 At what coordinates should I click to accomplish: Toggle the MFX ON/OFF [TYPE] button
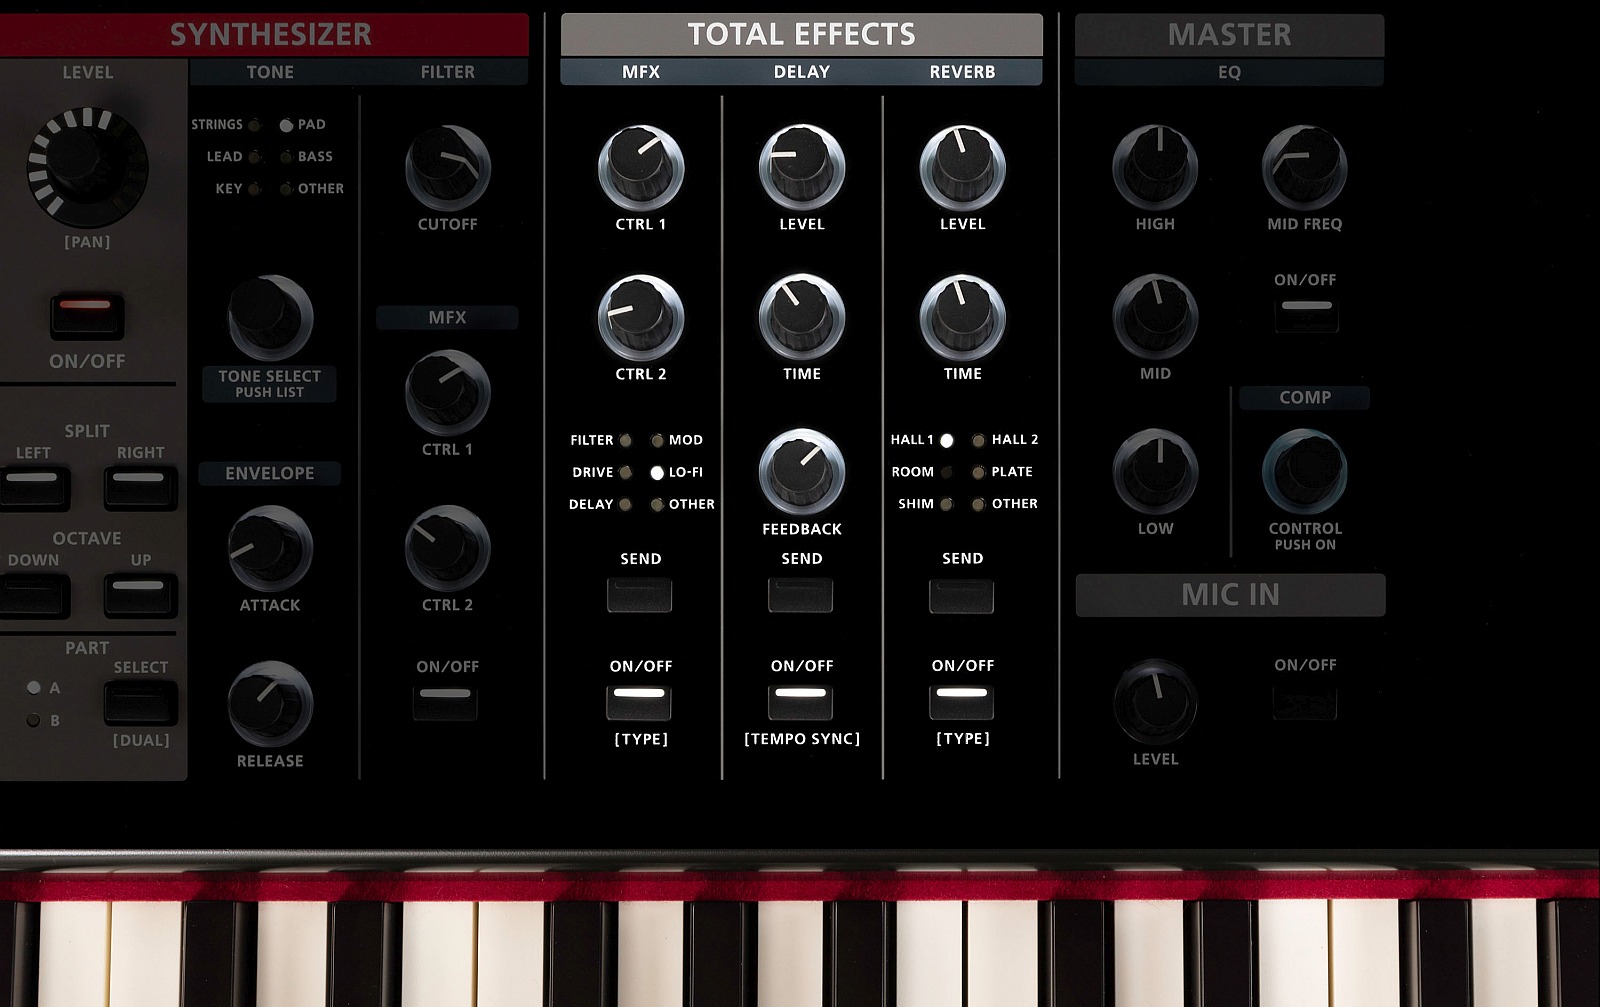click(639, 701)
